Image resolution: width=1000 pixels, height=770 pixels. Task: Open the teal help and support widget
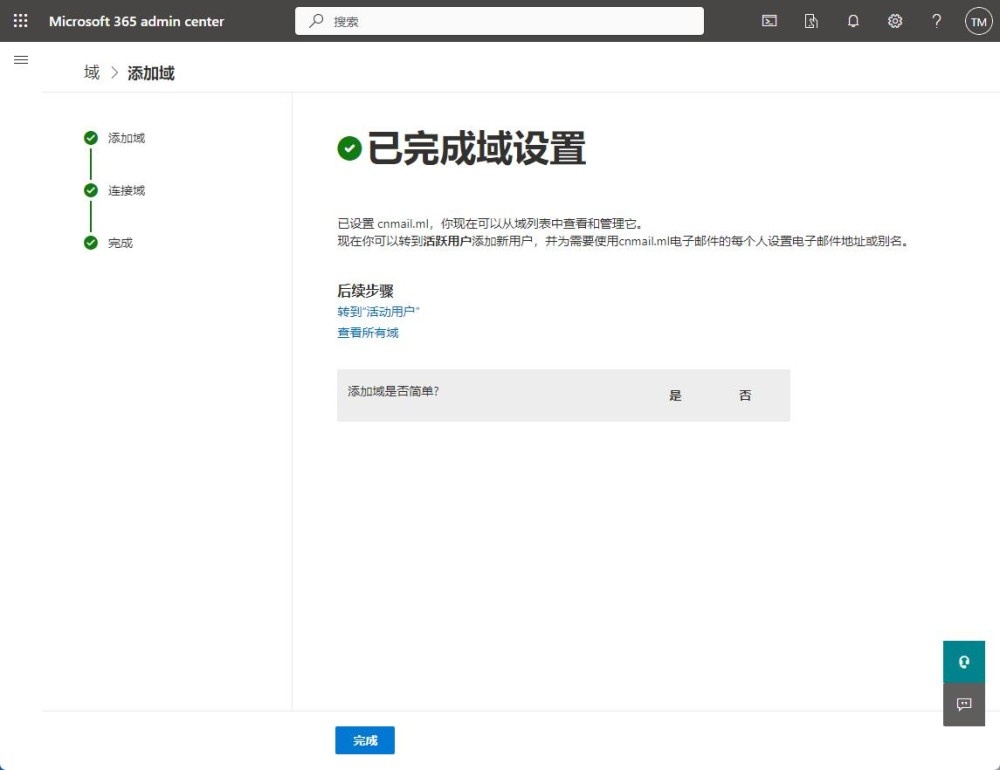click(x=964, y=662)
